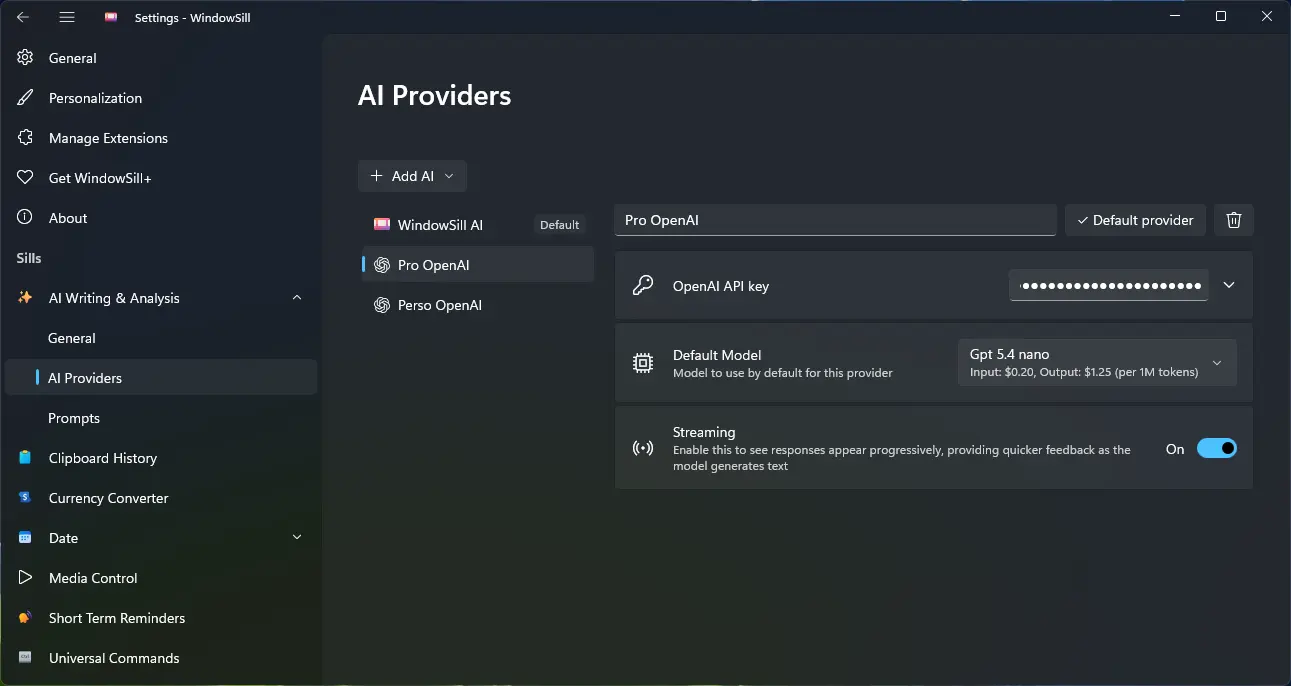This screenshot has height=686, width=1291.
Task: Select Prompts under AI Writing & Analysis
Action: tap(161, 418)
